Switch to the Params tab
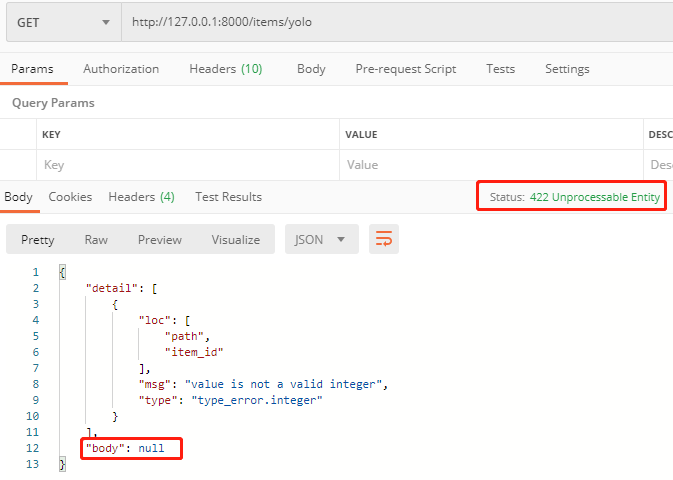Screen dimensions: 673x480 [32, 69]
